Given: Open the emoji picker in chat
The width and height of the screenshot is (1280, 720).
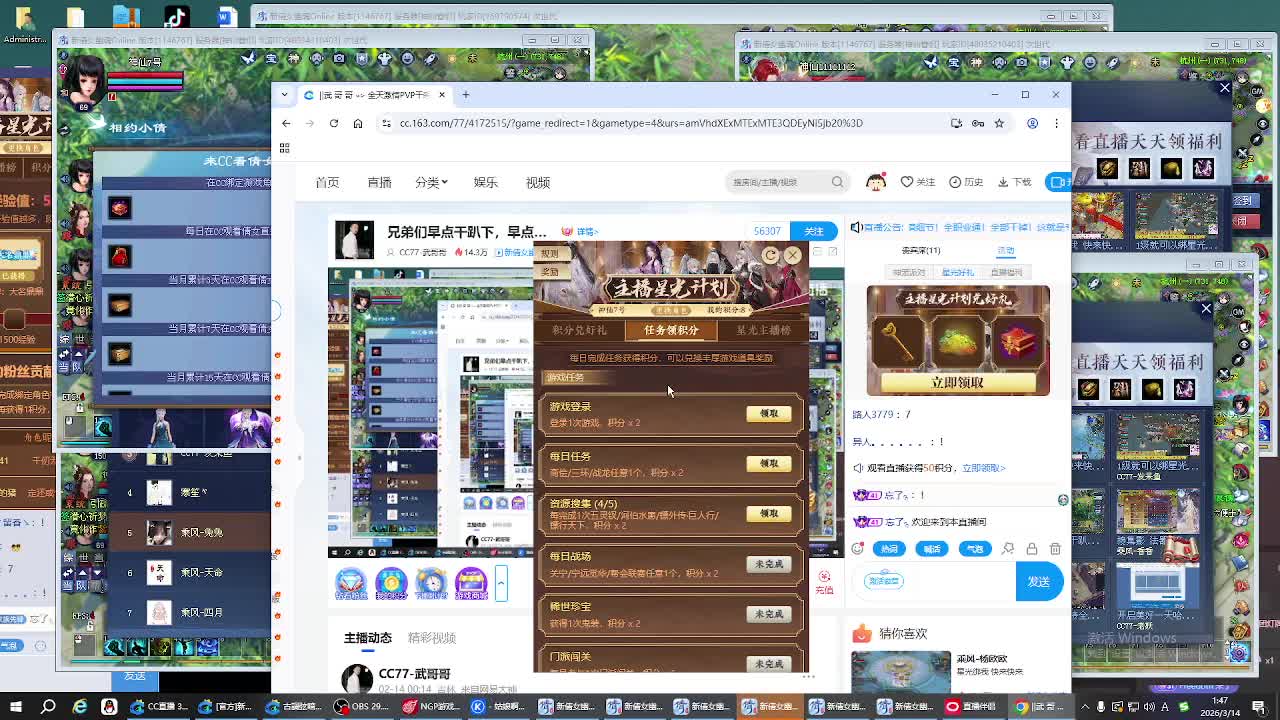Looking at the screenshot, I should click(858, 548).
